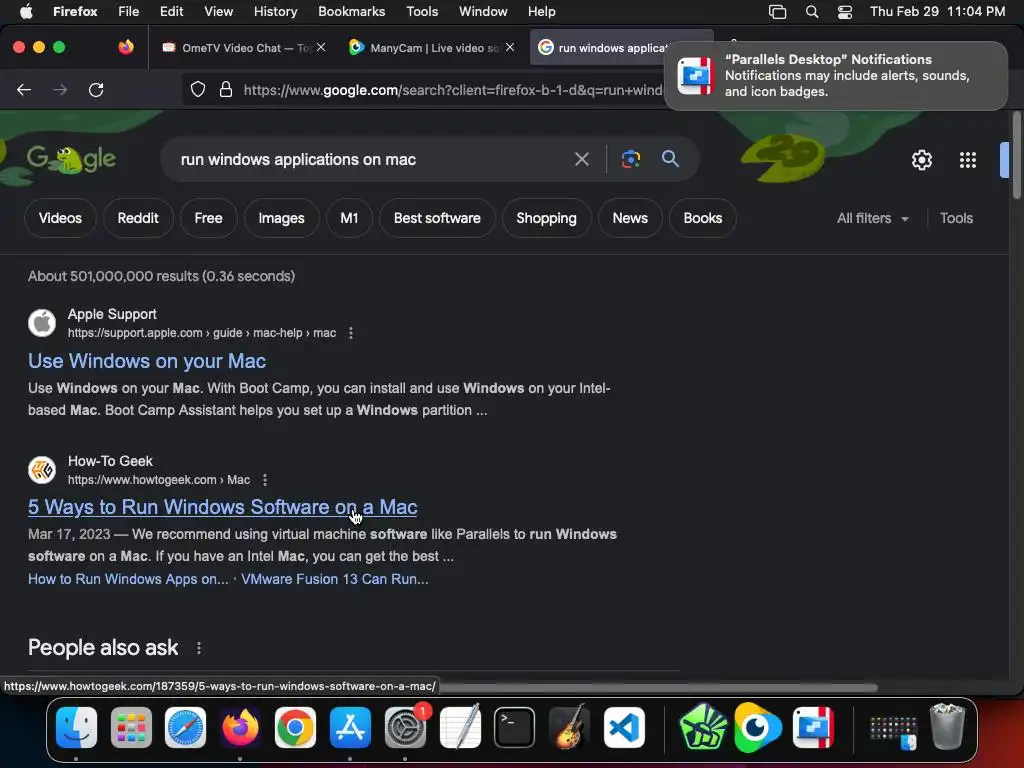Viewport: 1024px width, 768px height.
Task: Open the Tools search options
Action: pyautogui.click(x=956, y=218)
